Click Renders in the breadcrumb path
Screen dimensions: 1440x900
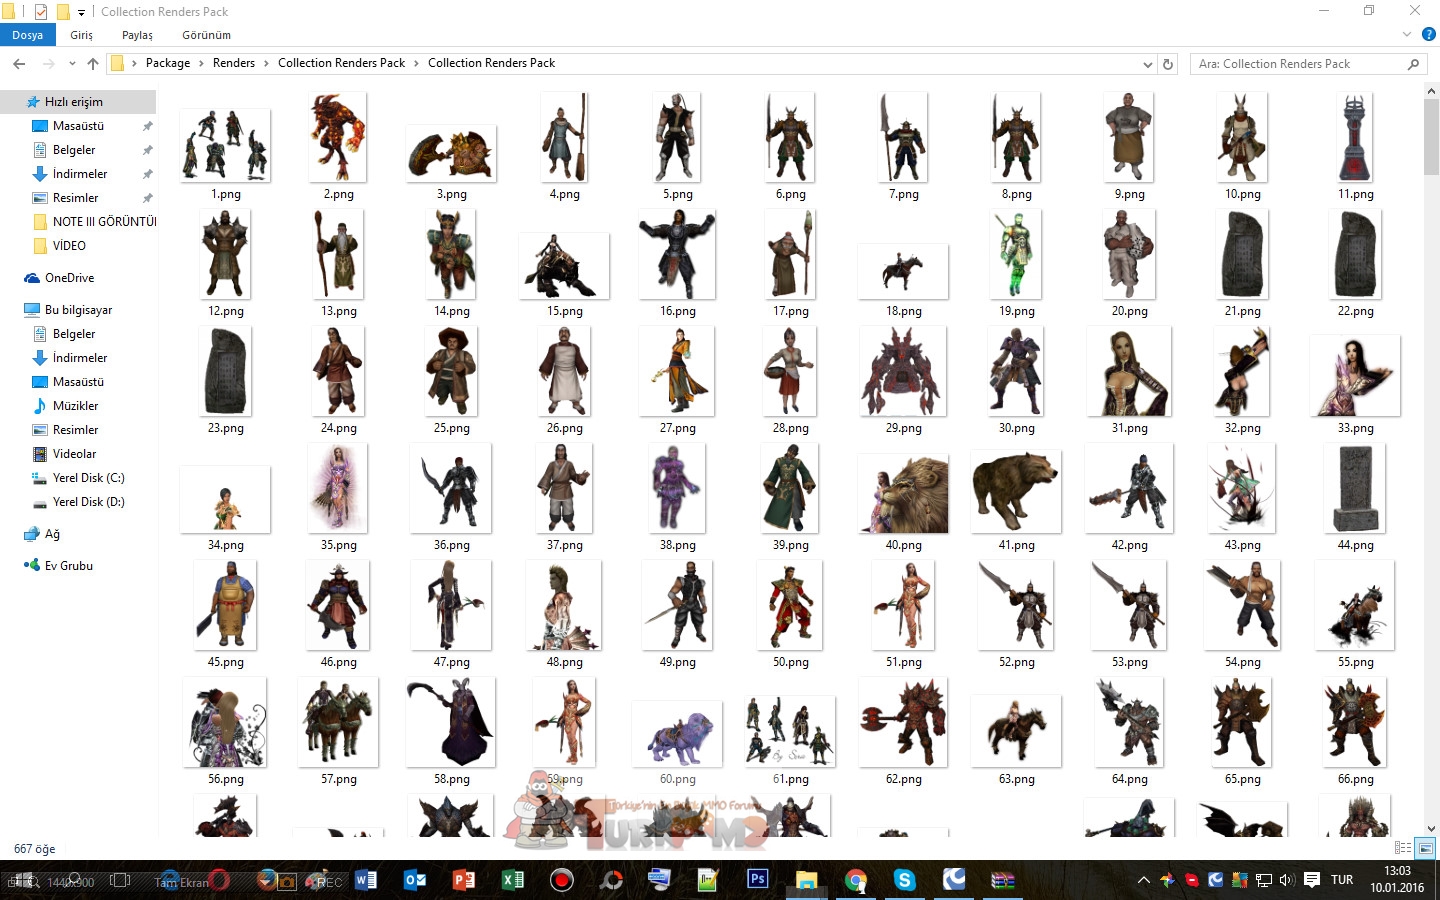[x=234, y=63]
